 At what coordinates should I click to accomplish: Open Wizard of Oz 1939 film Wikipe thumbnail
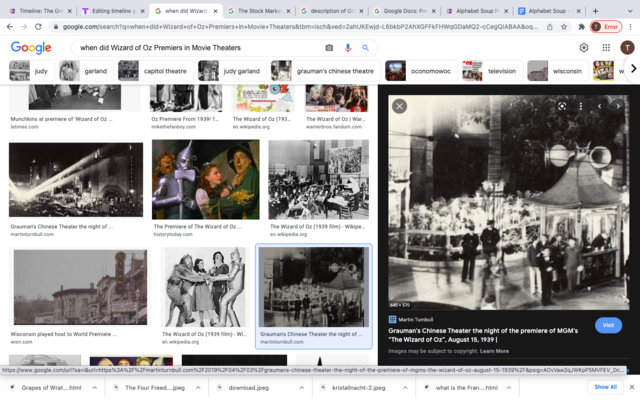tap(318, 180)
